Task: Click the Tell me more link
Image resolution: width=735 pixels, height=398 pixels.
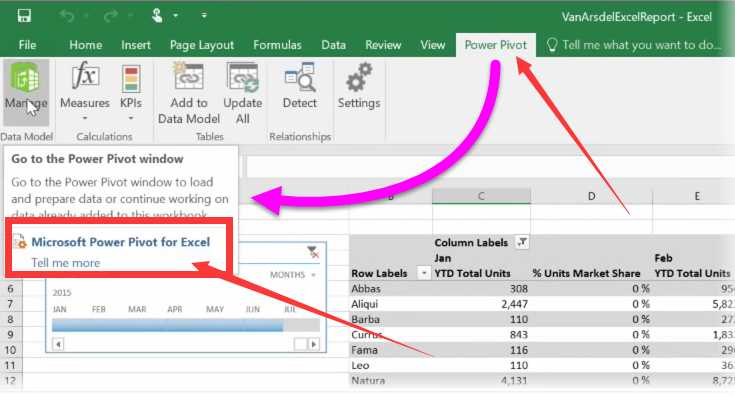Action: (x=66, y=263)
